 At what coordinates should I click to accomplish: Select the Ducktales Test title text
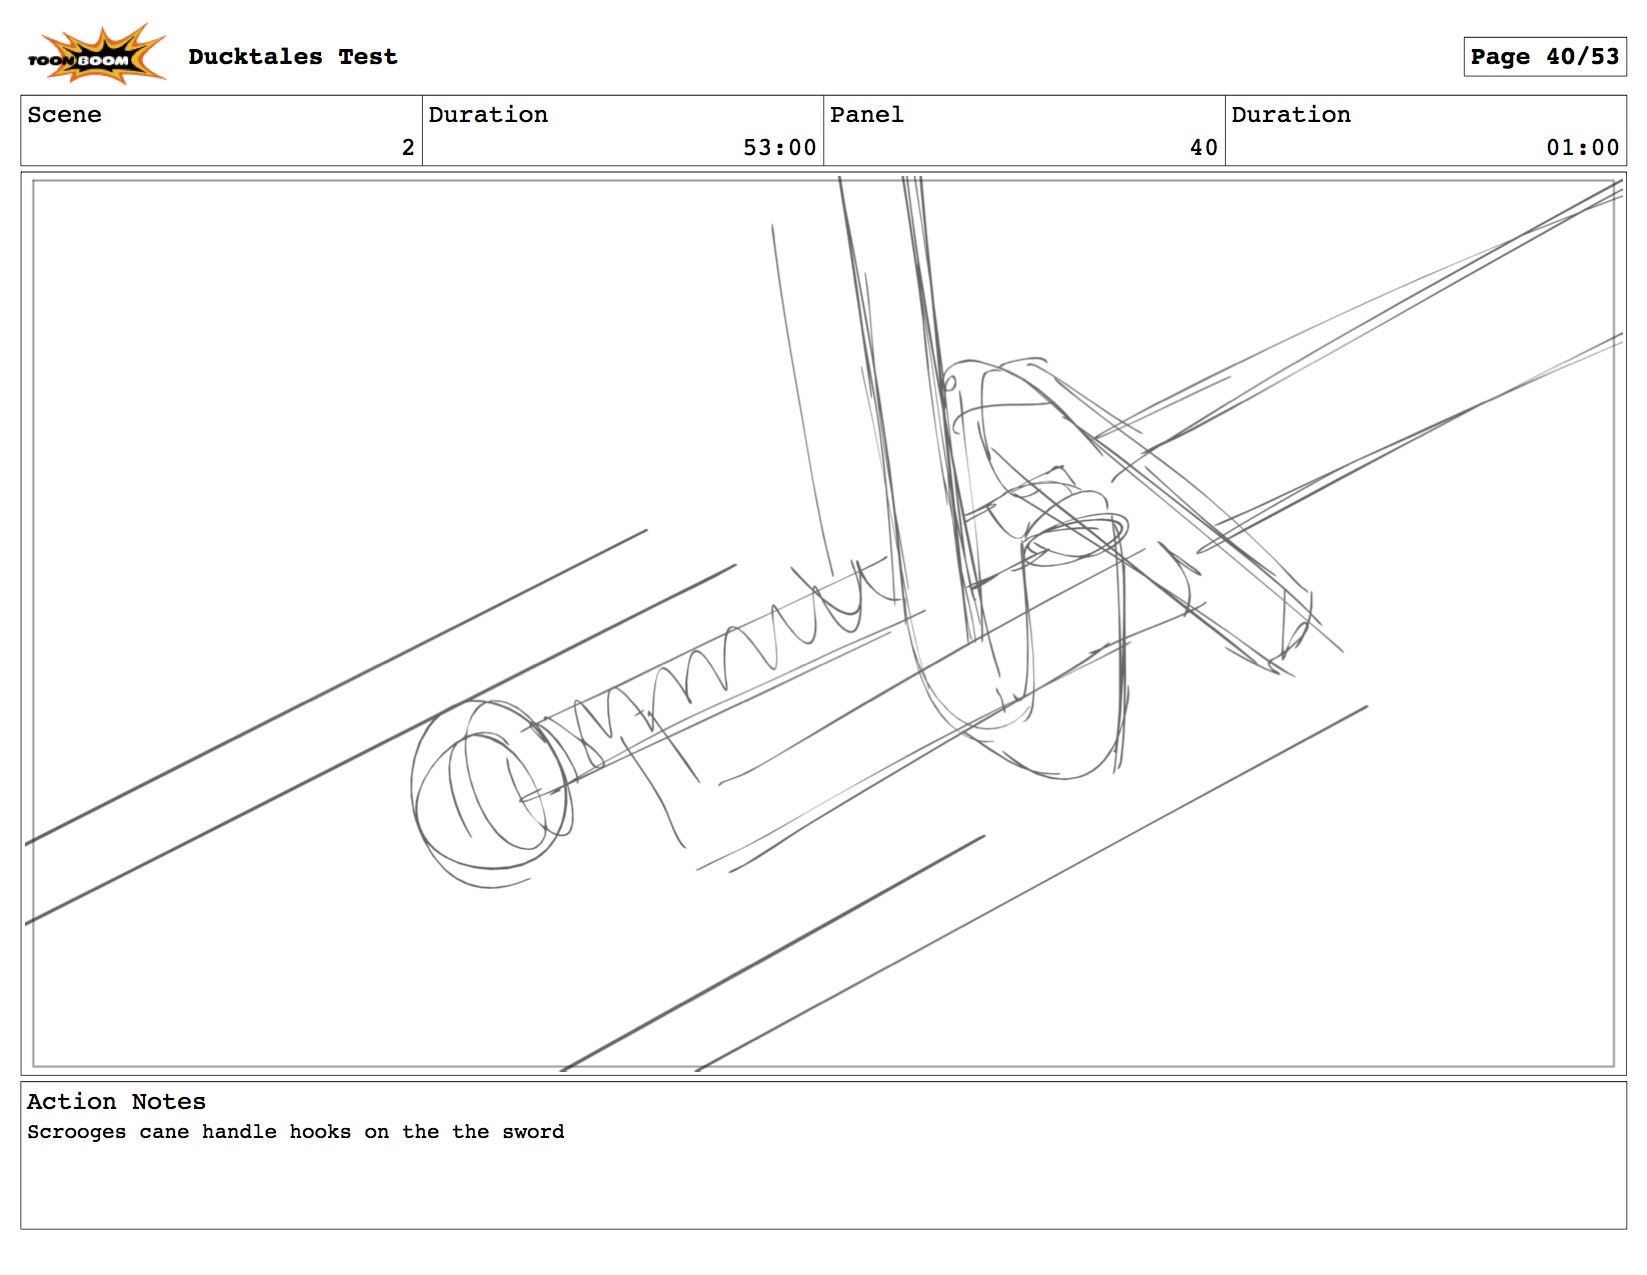click(292, 57)
